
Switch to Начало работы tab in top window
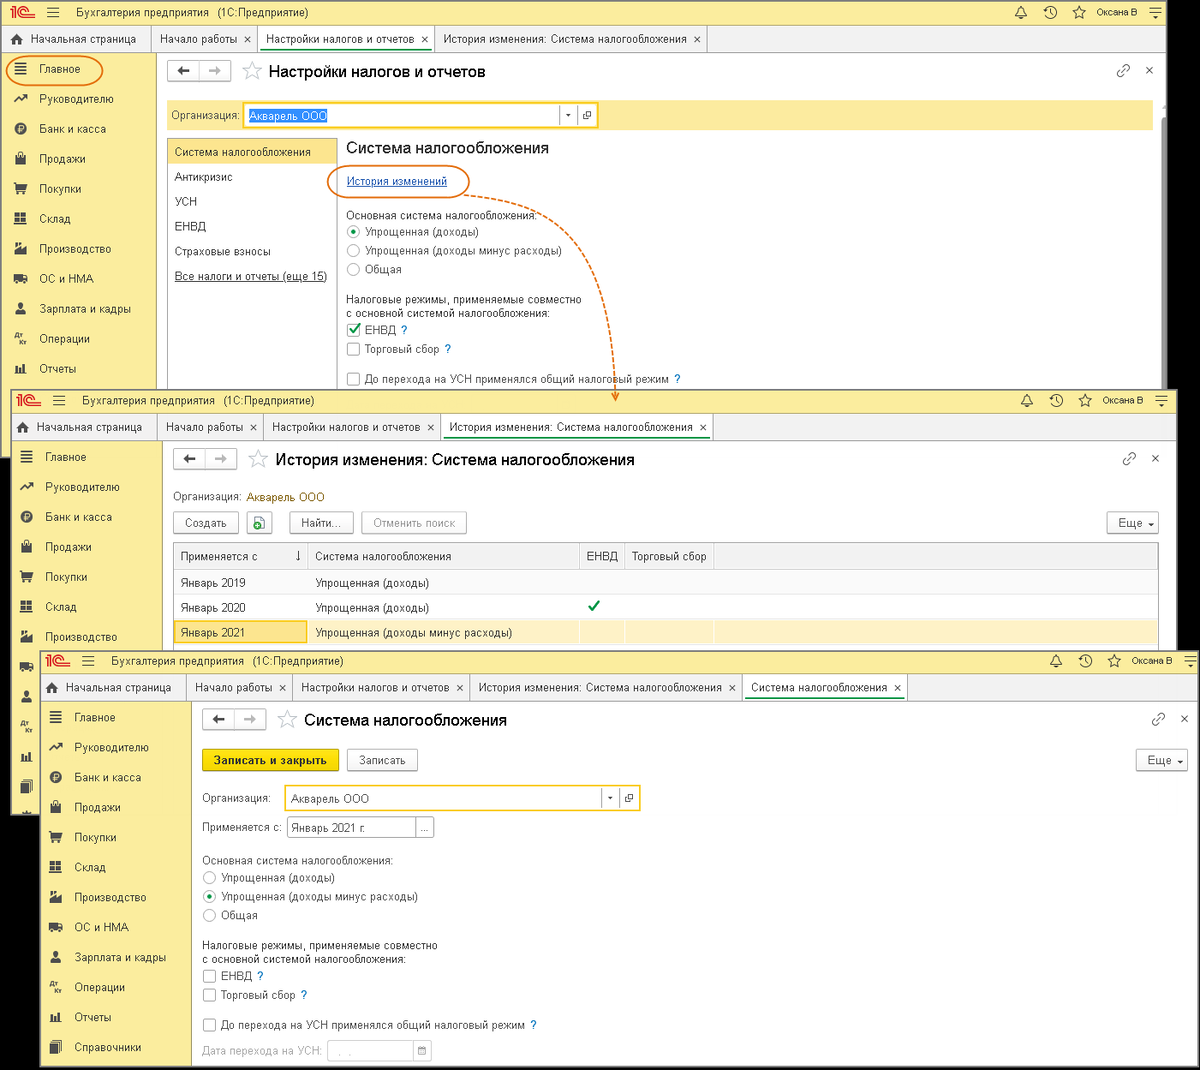(x=205, y=39)
